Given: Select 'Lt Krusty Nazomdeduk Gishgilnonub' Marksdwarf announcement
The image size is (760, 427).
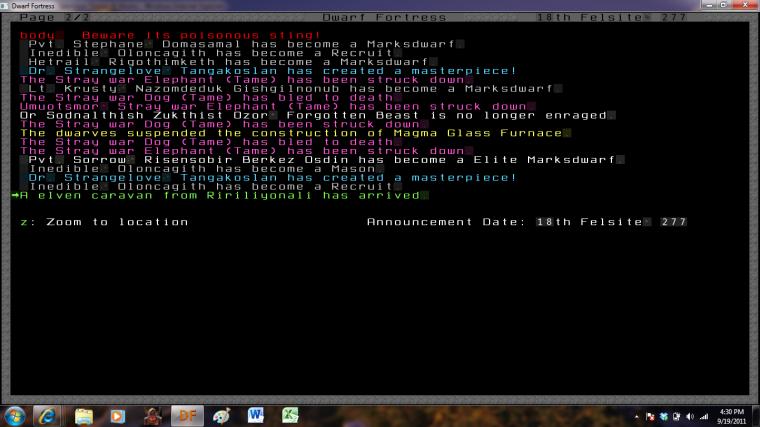Looking at the screenshot, I should 290,89.
